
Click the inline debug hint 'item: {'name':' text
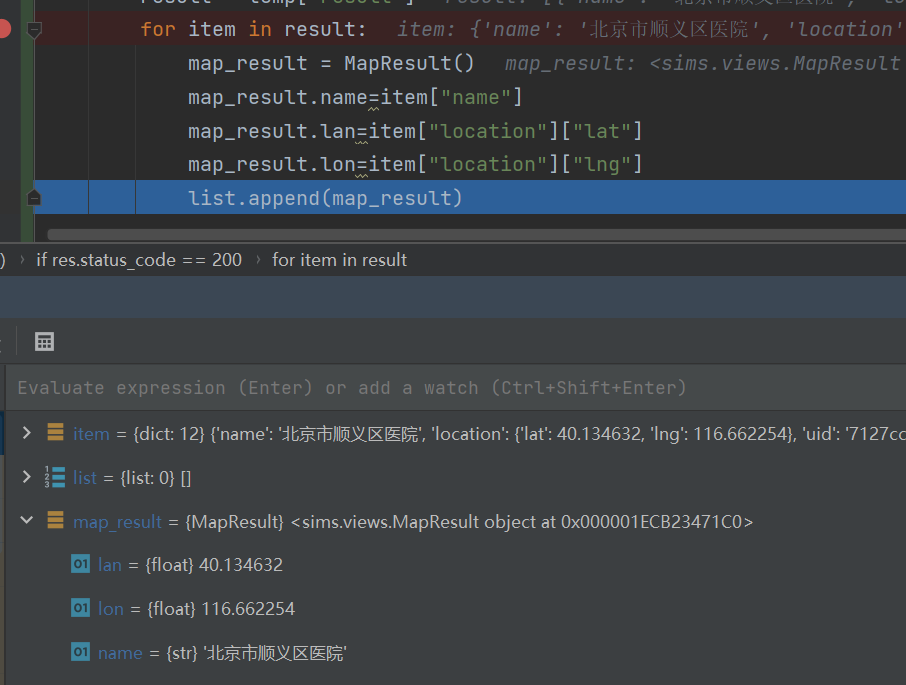click(x=480, y=29)
